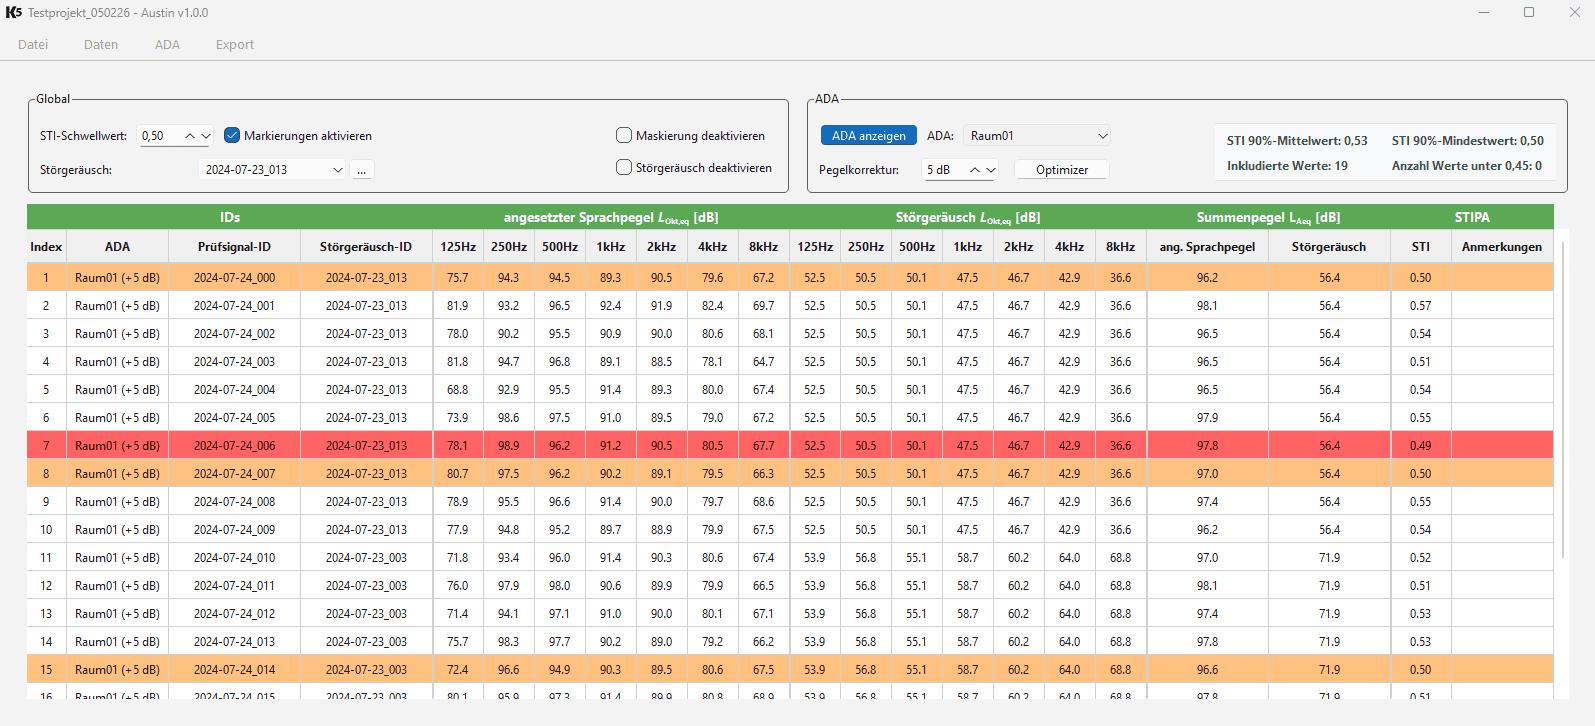Click the browse '...' button next to Störgeräusch
1595x726 pixels.
click(x=362, y=170)
